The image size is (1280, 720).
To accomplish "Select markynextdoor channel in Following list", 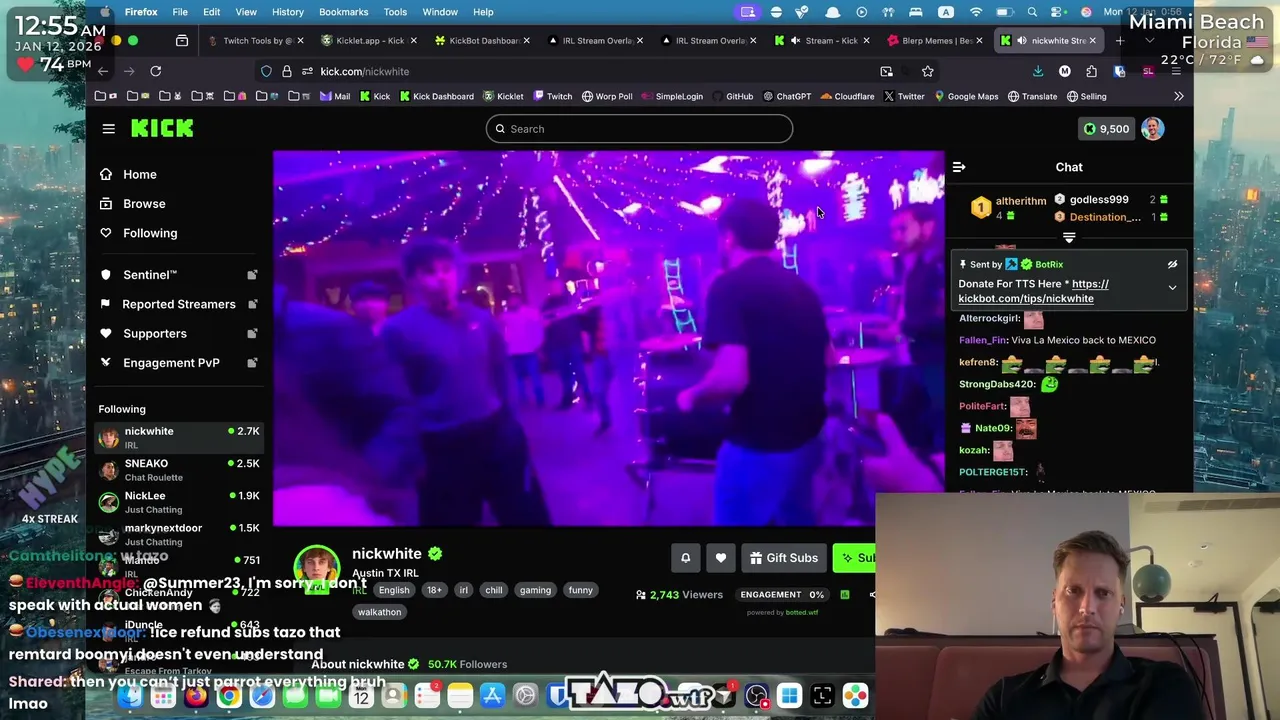I will 180,534.
